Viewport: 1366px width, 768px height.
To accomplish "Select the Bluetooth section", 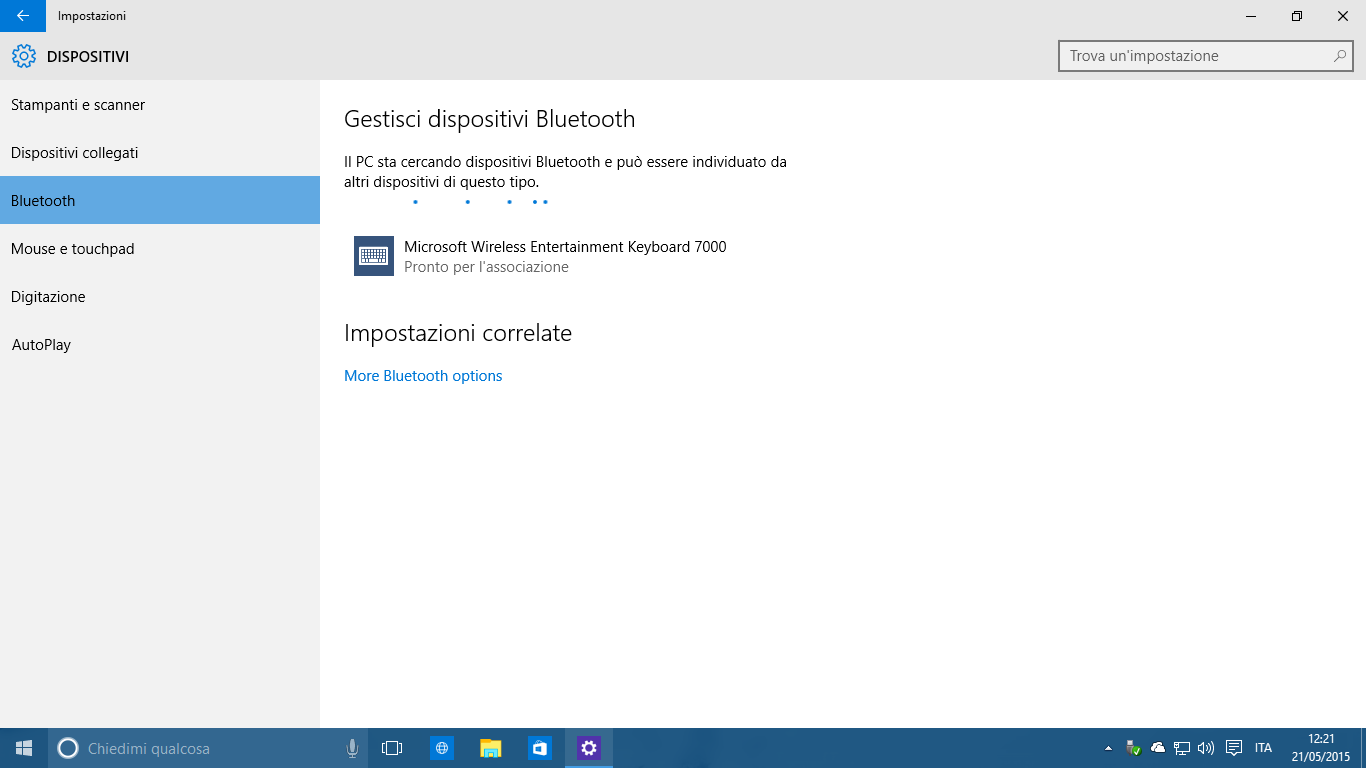I will pos(160,200).
